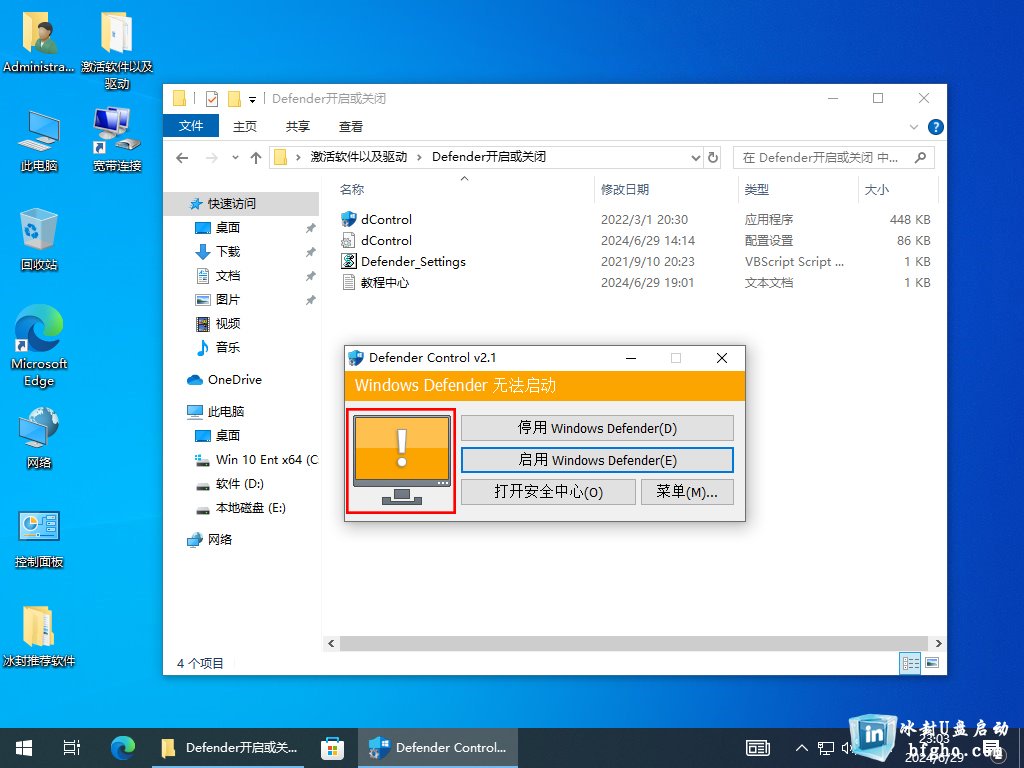Switch to details view icon in status bar
Viewport: 1024px width, 768px height.
coord(910,664)
